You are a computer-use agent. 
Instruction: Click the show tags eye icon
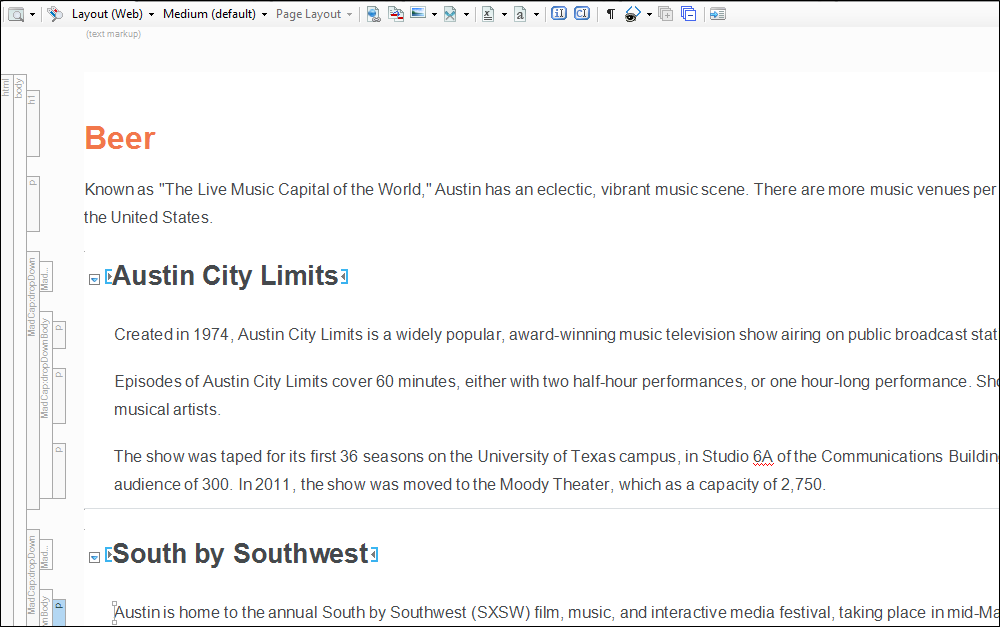click(x=632, y=14)
